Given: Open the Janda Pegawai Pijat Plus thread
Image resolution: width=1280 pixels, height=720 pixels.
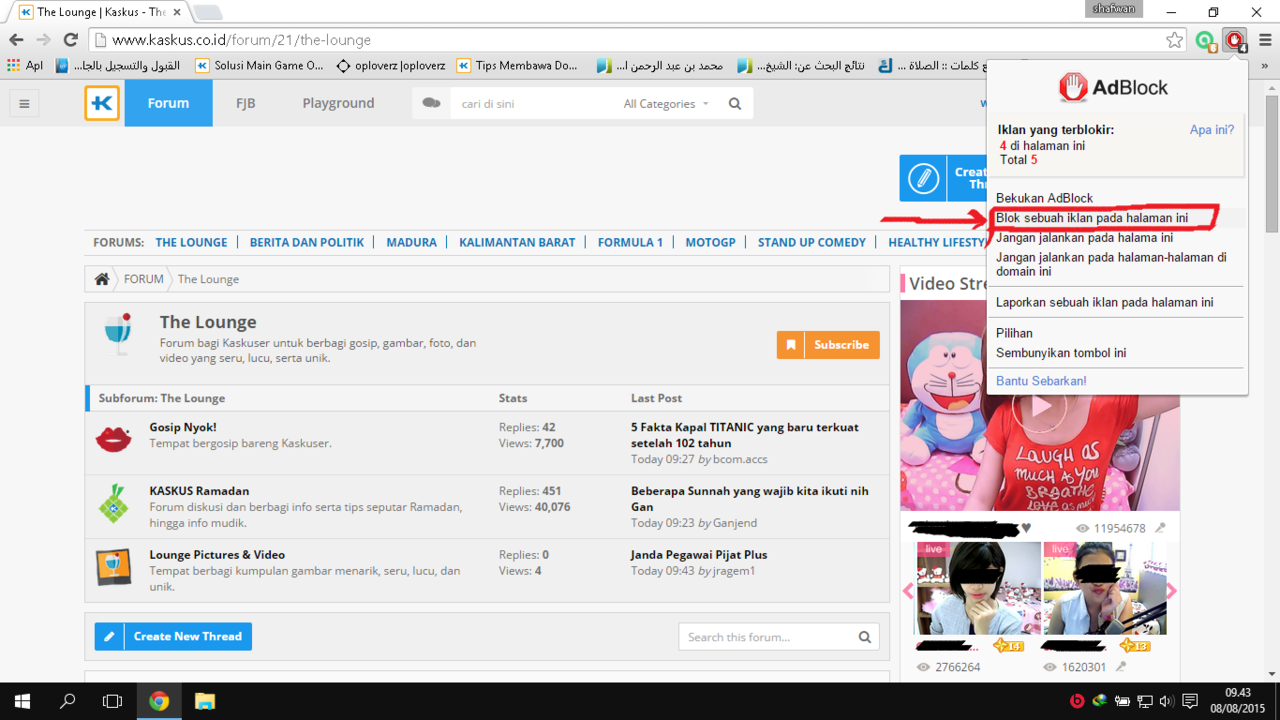Looking at the screenshot, I should (x=699, y=555).
